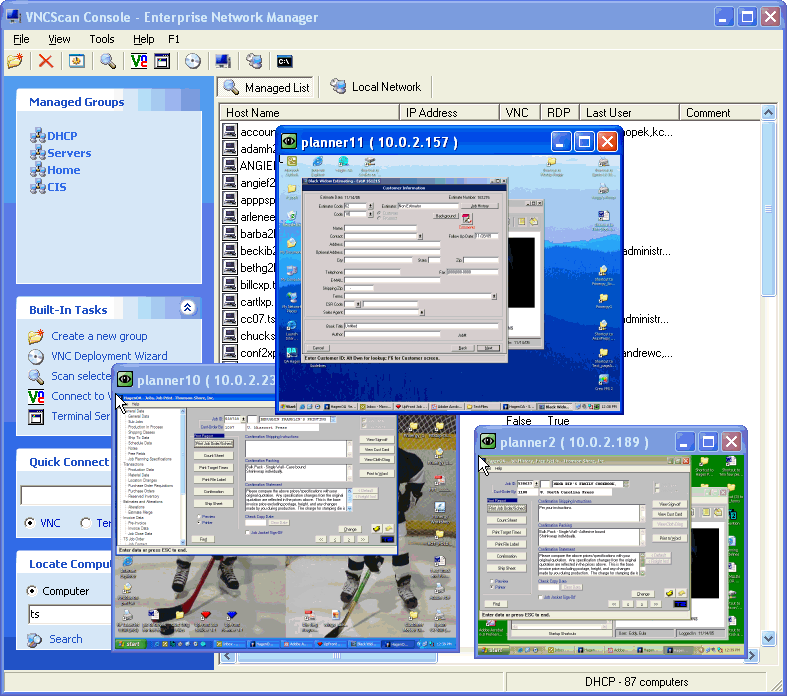Switch to the Managed List tab
The height and width of the screenshot is (696, 787).
click(267, 87)
